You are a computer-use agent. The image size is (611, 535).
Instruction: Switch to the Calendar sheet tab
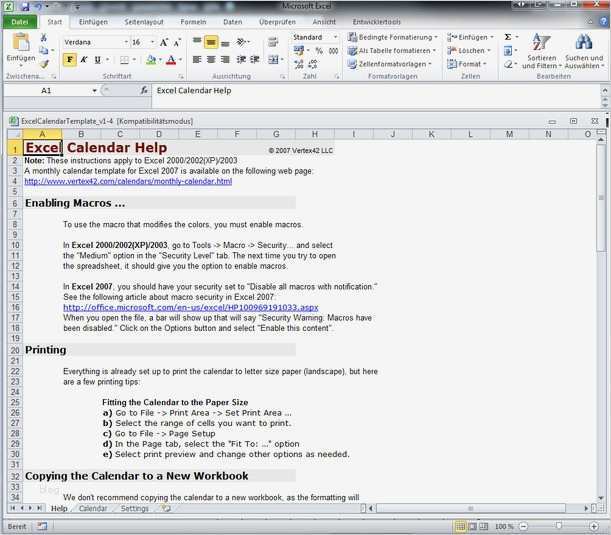pyautogui.click(x=93, y=508)
